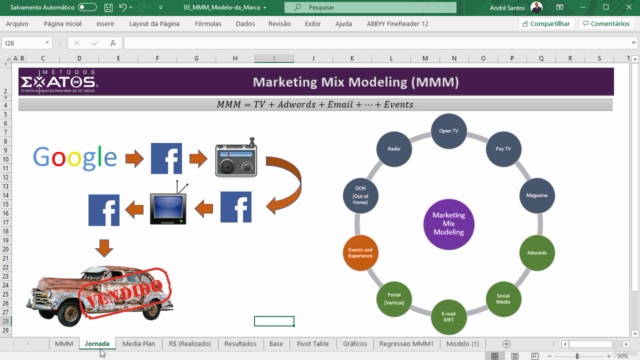Open the ribbon display options icon
The image size is (640, 360).
pos(560,7)
